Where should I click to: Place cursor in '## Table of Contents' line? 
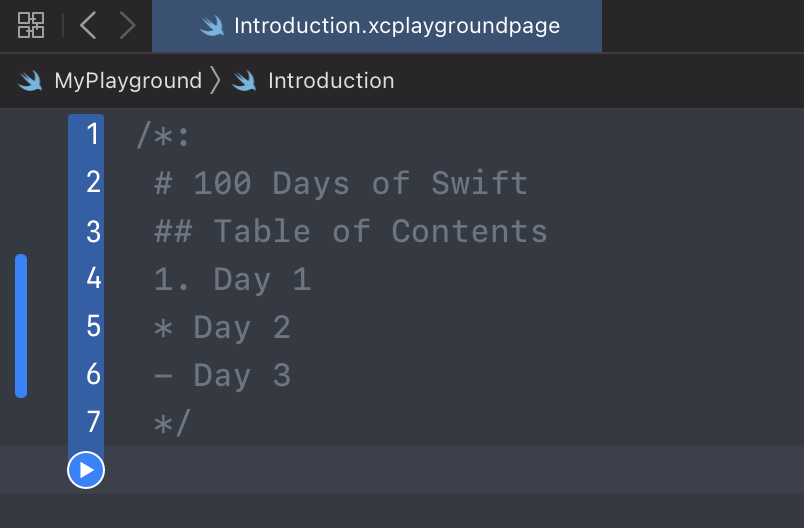351,231
